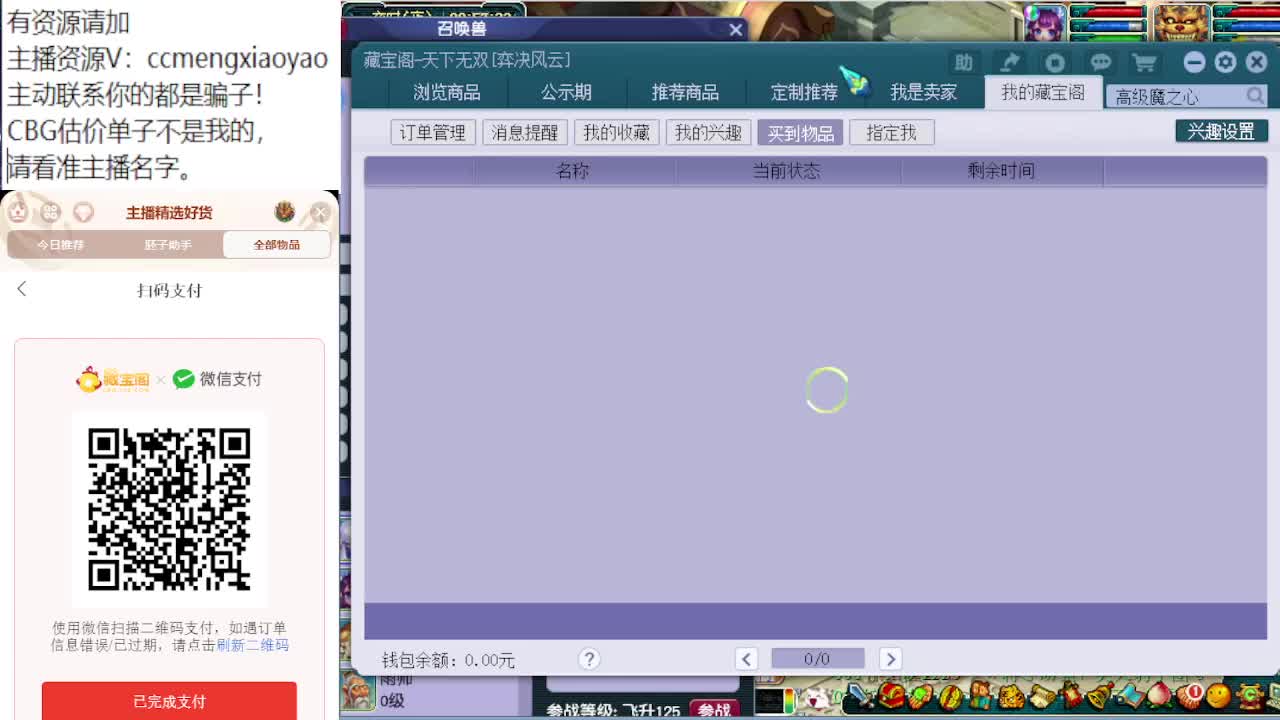
Task: Switch to 我是卖家 tab
Action: coord(924,93)
